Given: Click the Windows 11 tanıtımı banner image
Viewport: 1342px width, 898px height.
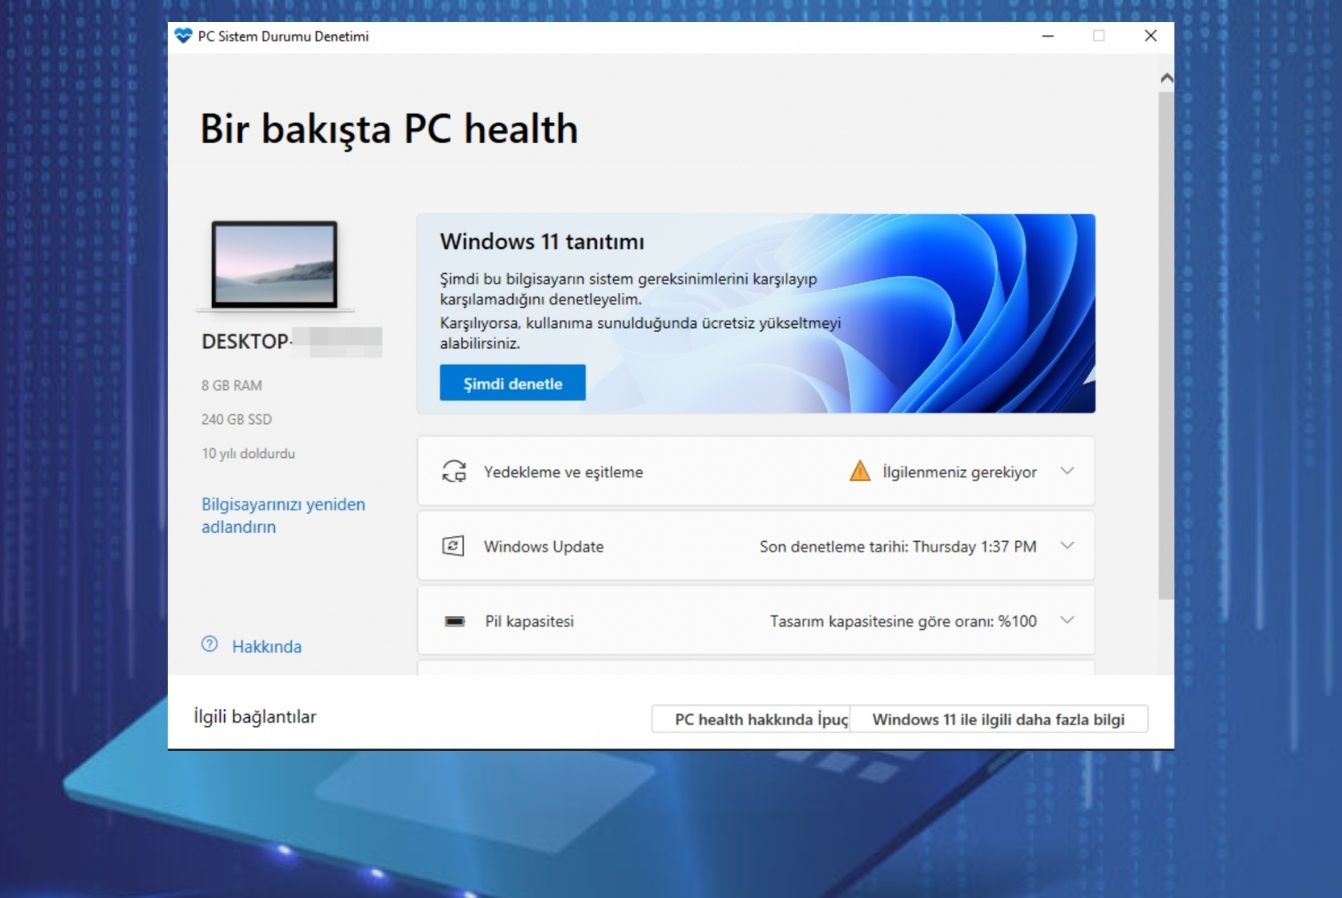Looking at the screenshot, I should click(x=960, y=313).
